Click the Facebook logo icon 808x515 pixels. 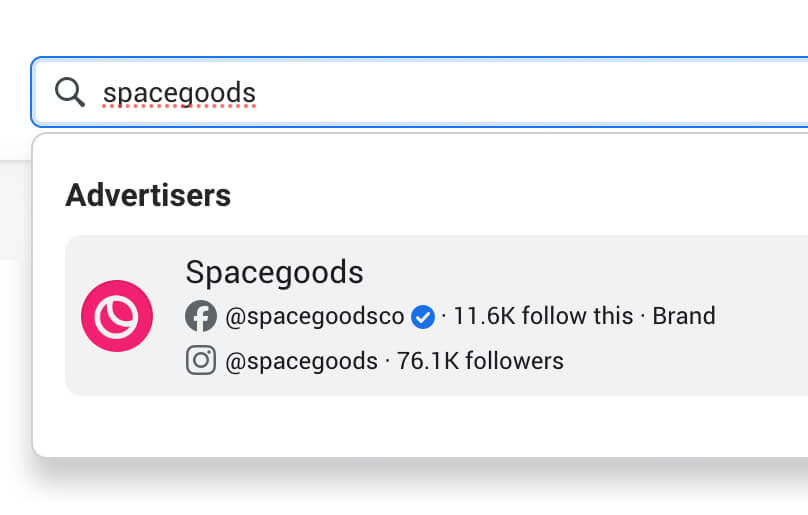(201, 317)
